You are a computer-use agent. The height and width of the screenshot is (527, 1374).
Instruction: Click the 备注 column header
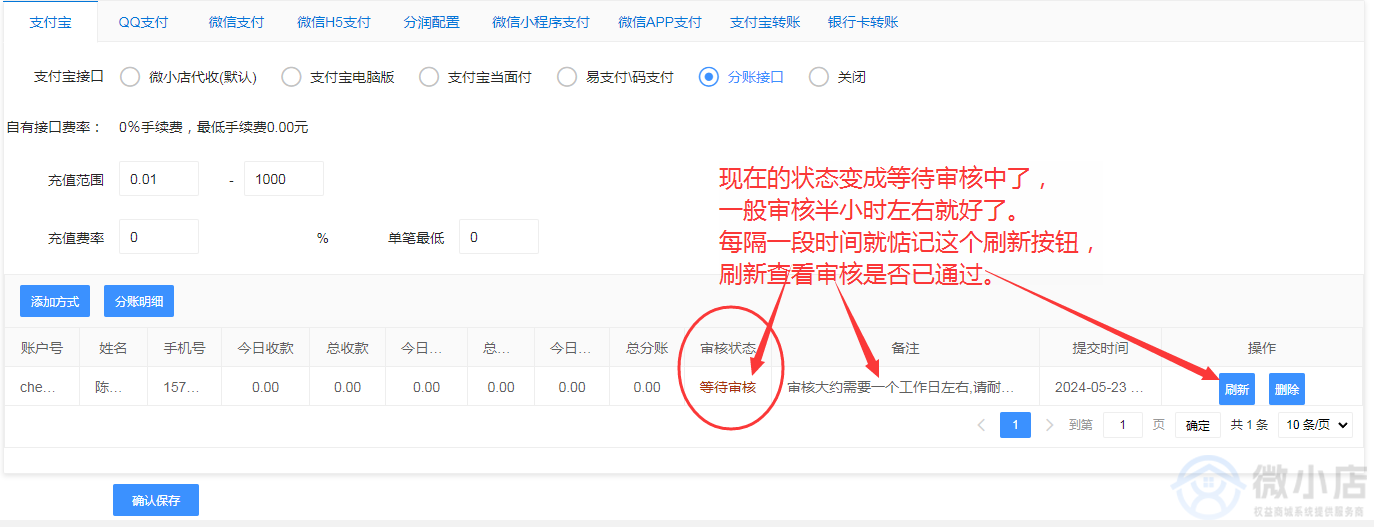pos(905,348)
